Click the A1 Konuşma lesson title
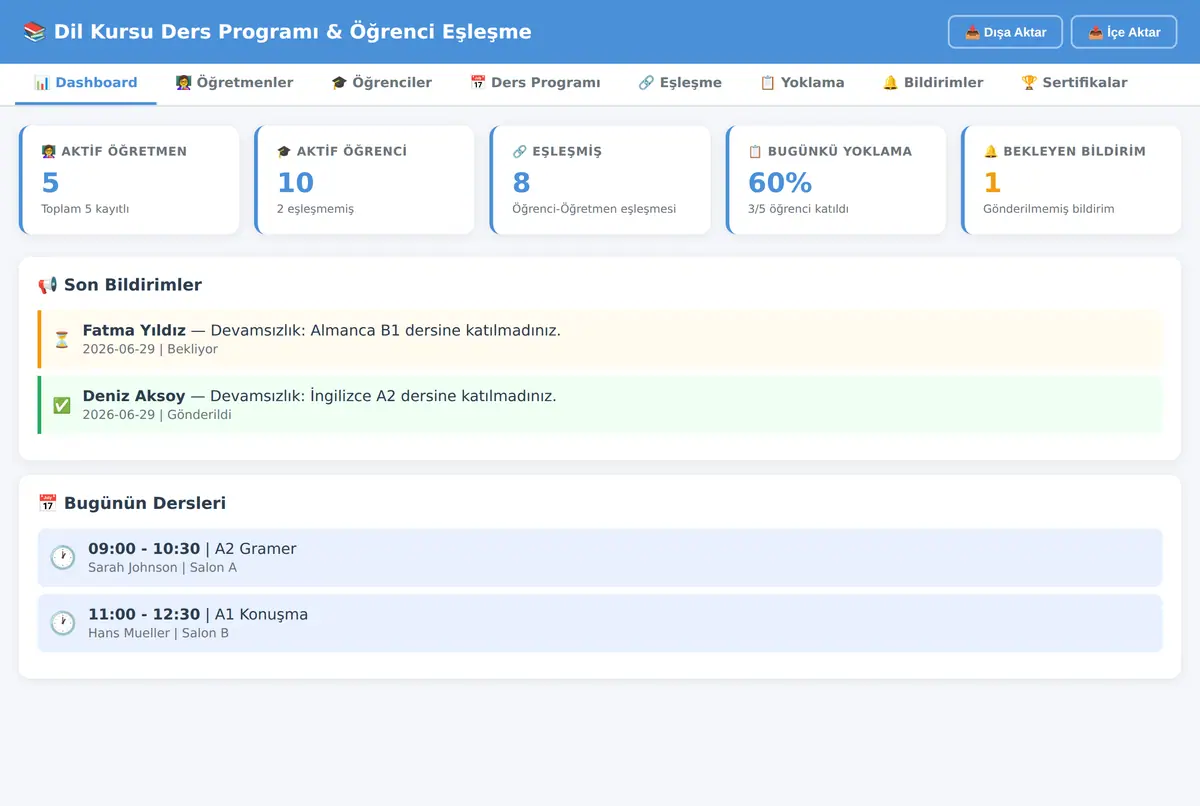Viewport: 1200px width, 806px height. 261,614
